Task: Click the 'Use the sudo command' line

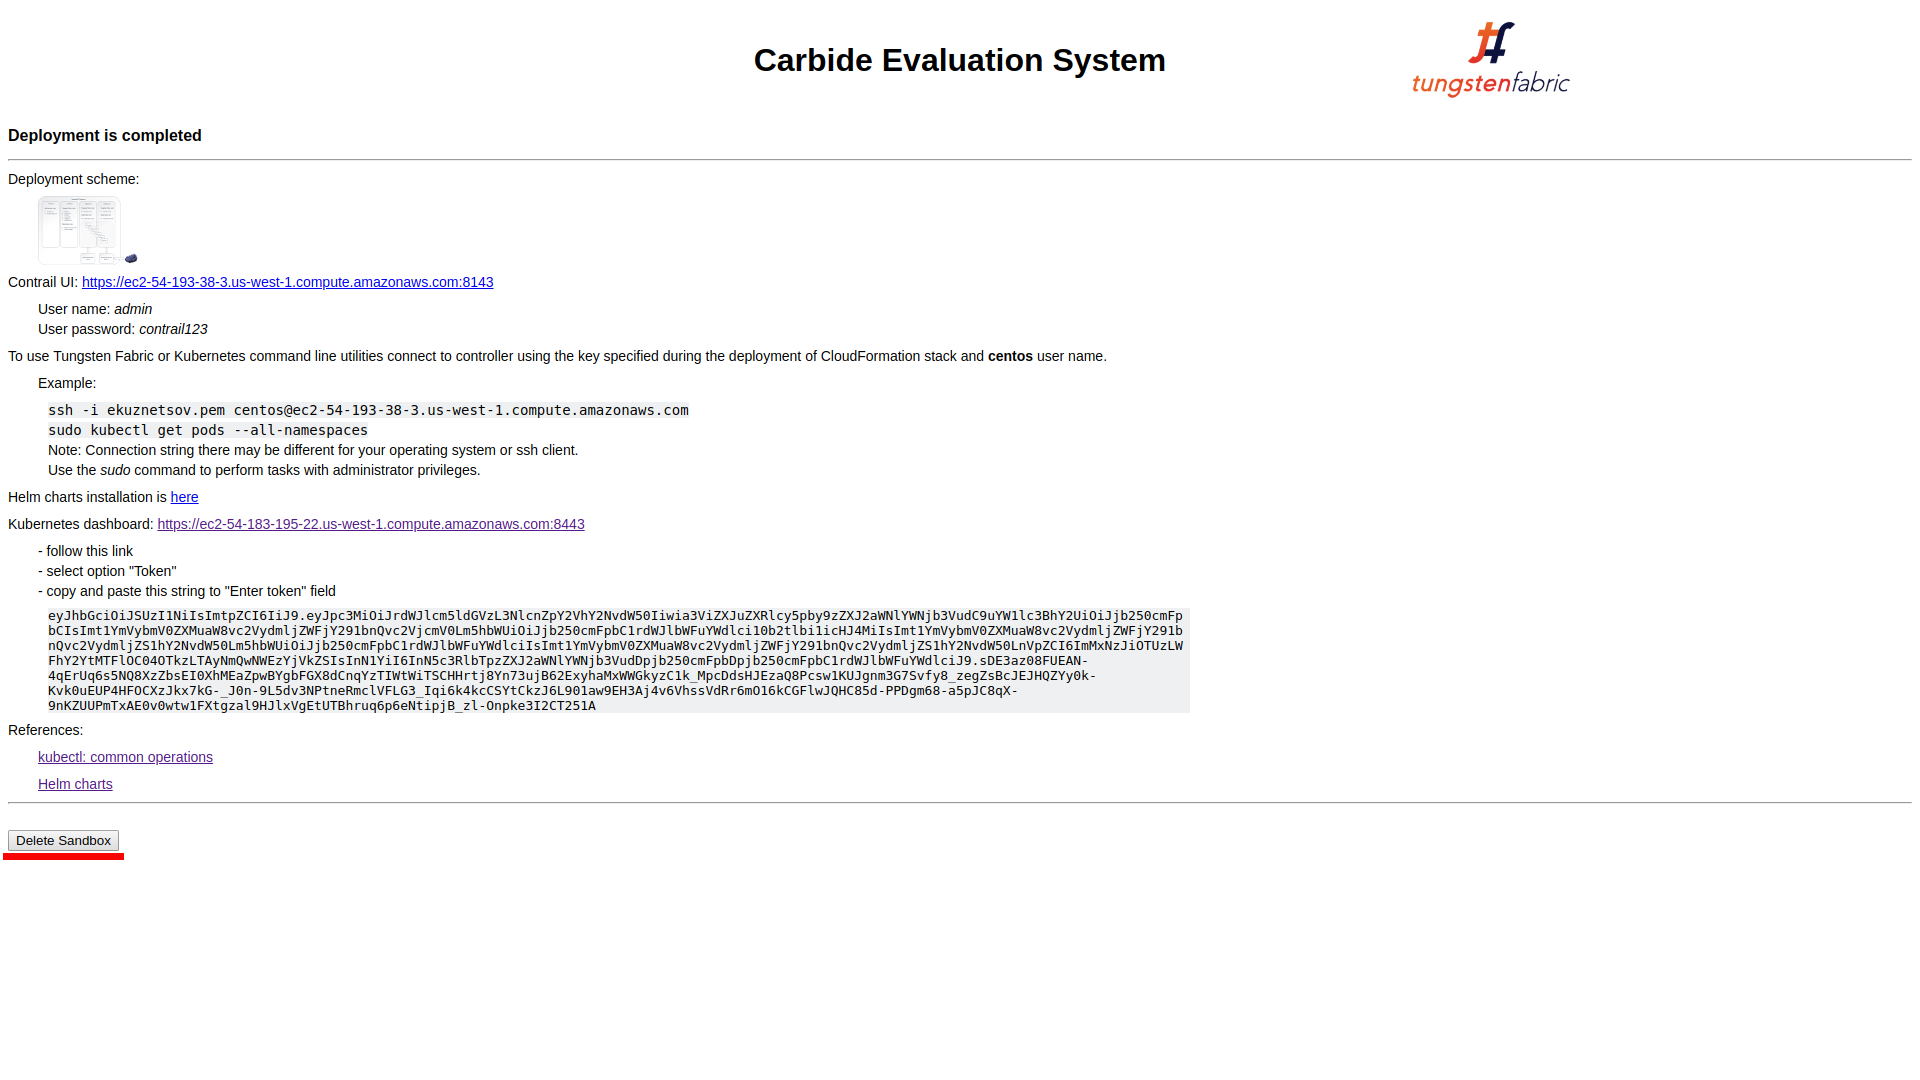Action: 264,470
